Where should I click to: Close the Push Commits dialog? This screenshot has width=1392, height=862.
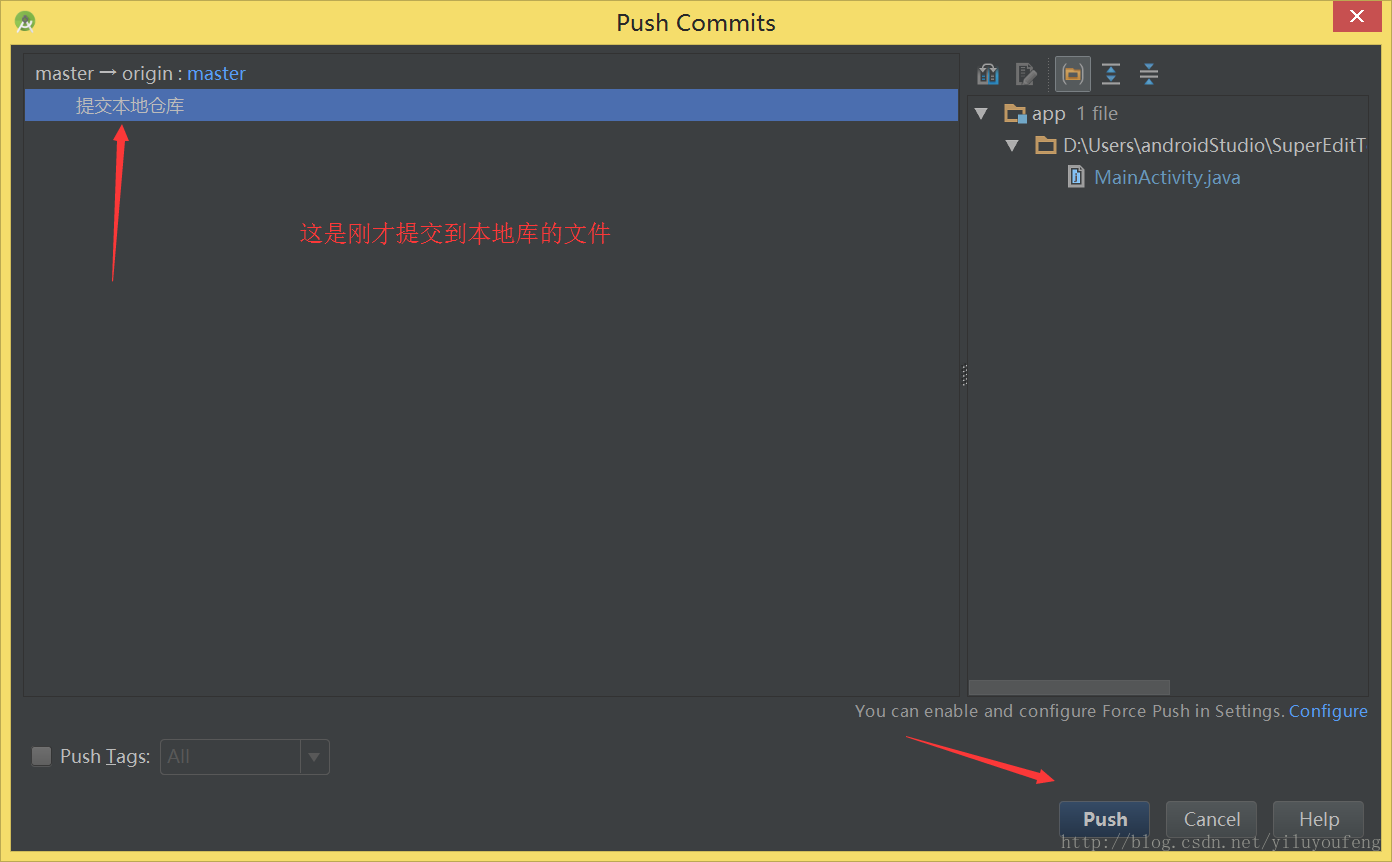[x=1356, y=17]
